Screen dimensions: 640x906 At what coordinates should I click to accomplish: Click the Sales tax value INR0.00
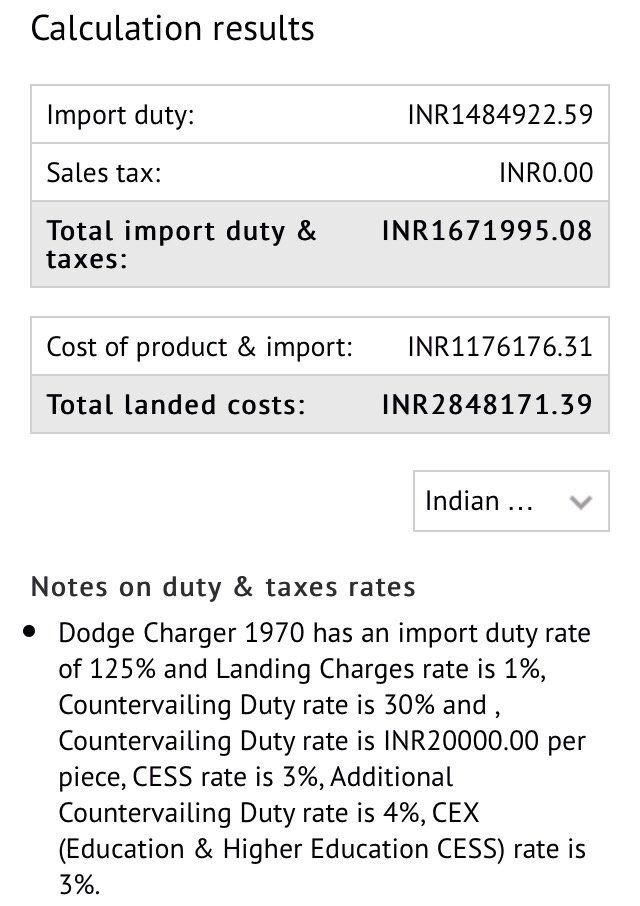coord(545,173)
